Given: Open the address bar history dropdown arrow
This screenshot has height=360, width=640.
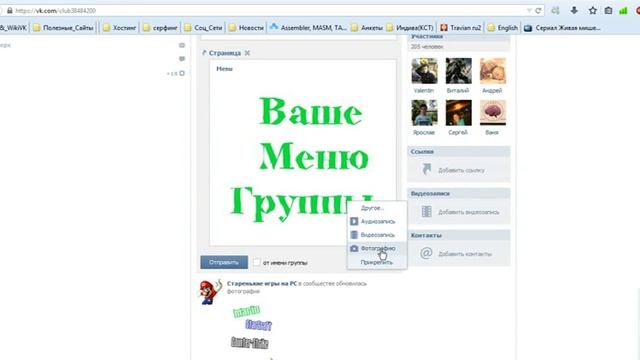Looking at the screenshot, I should pyautogui.click(x=529, y=11).
